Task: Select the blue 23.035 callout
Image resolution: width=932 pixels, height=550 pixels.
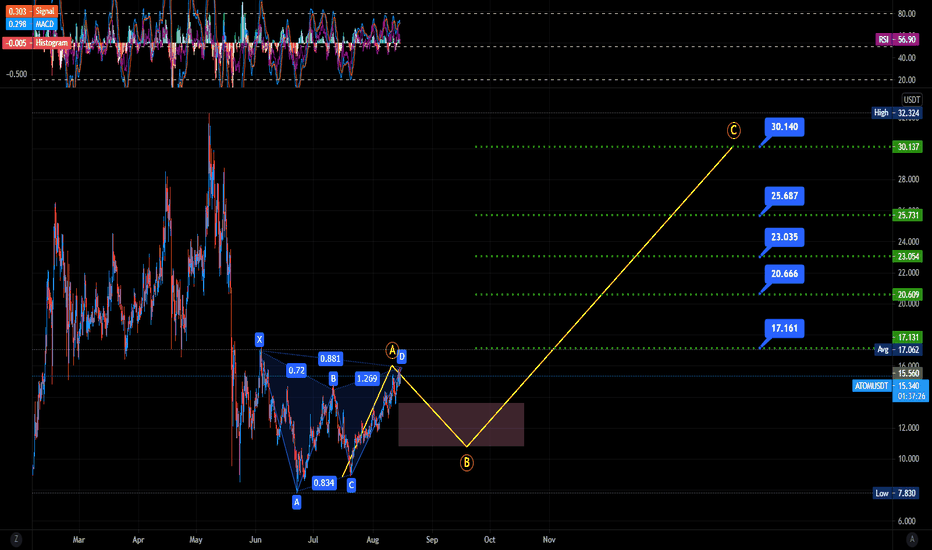Action: (784, 237)
